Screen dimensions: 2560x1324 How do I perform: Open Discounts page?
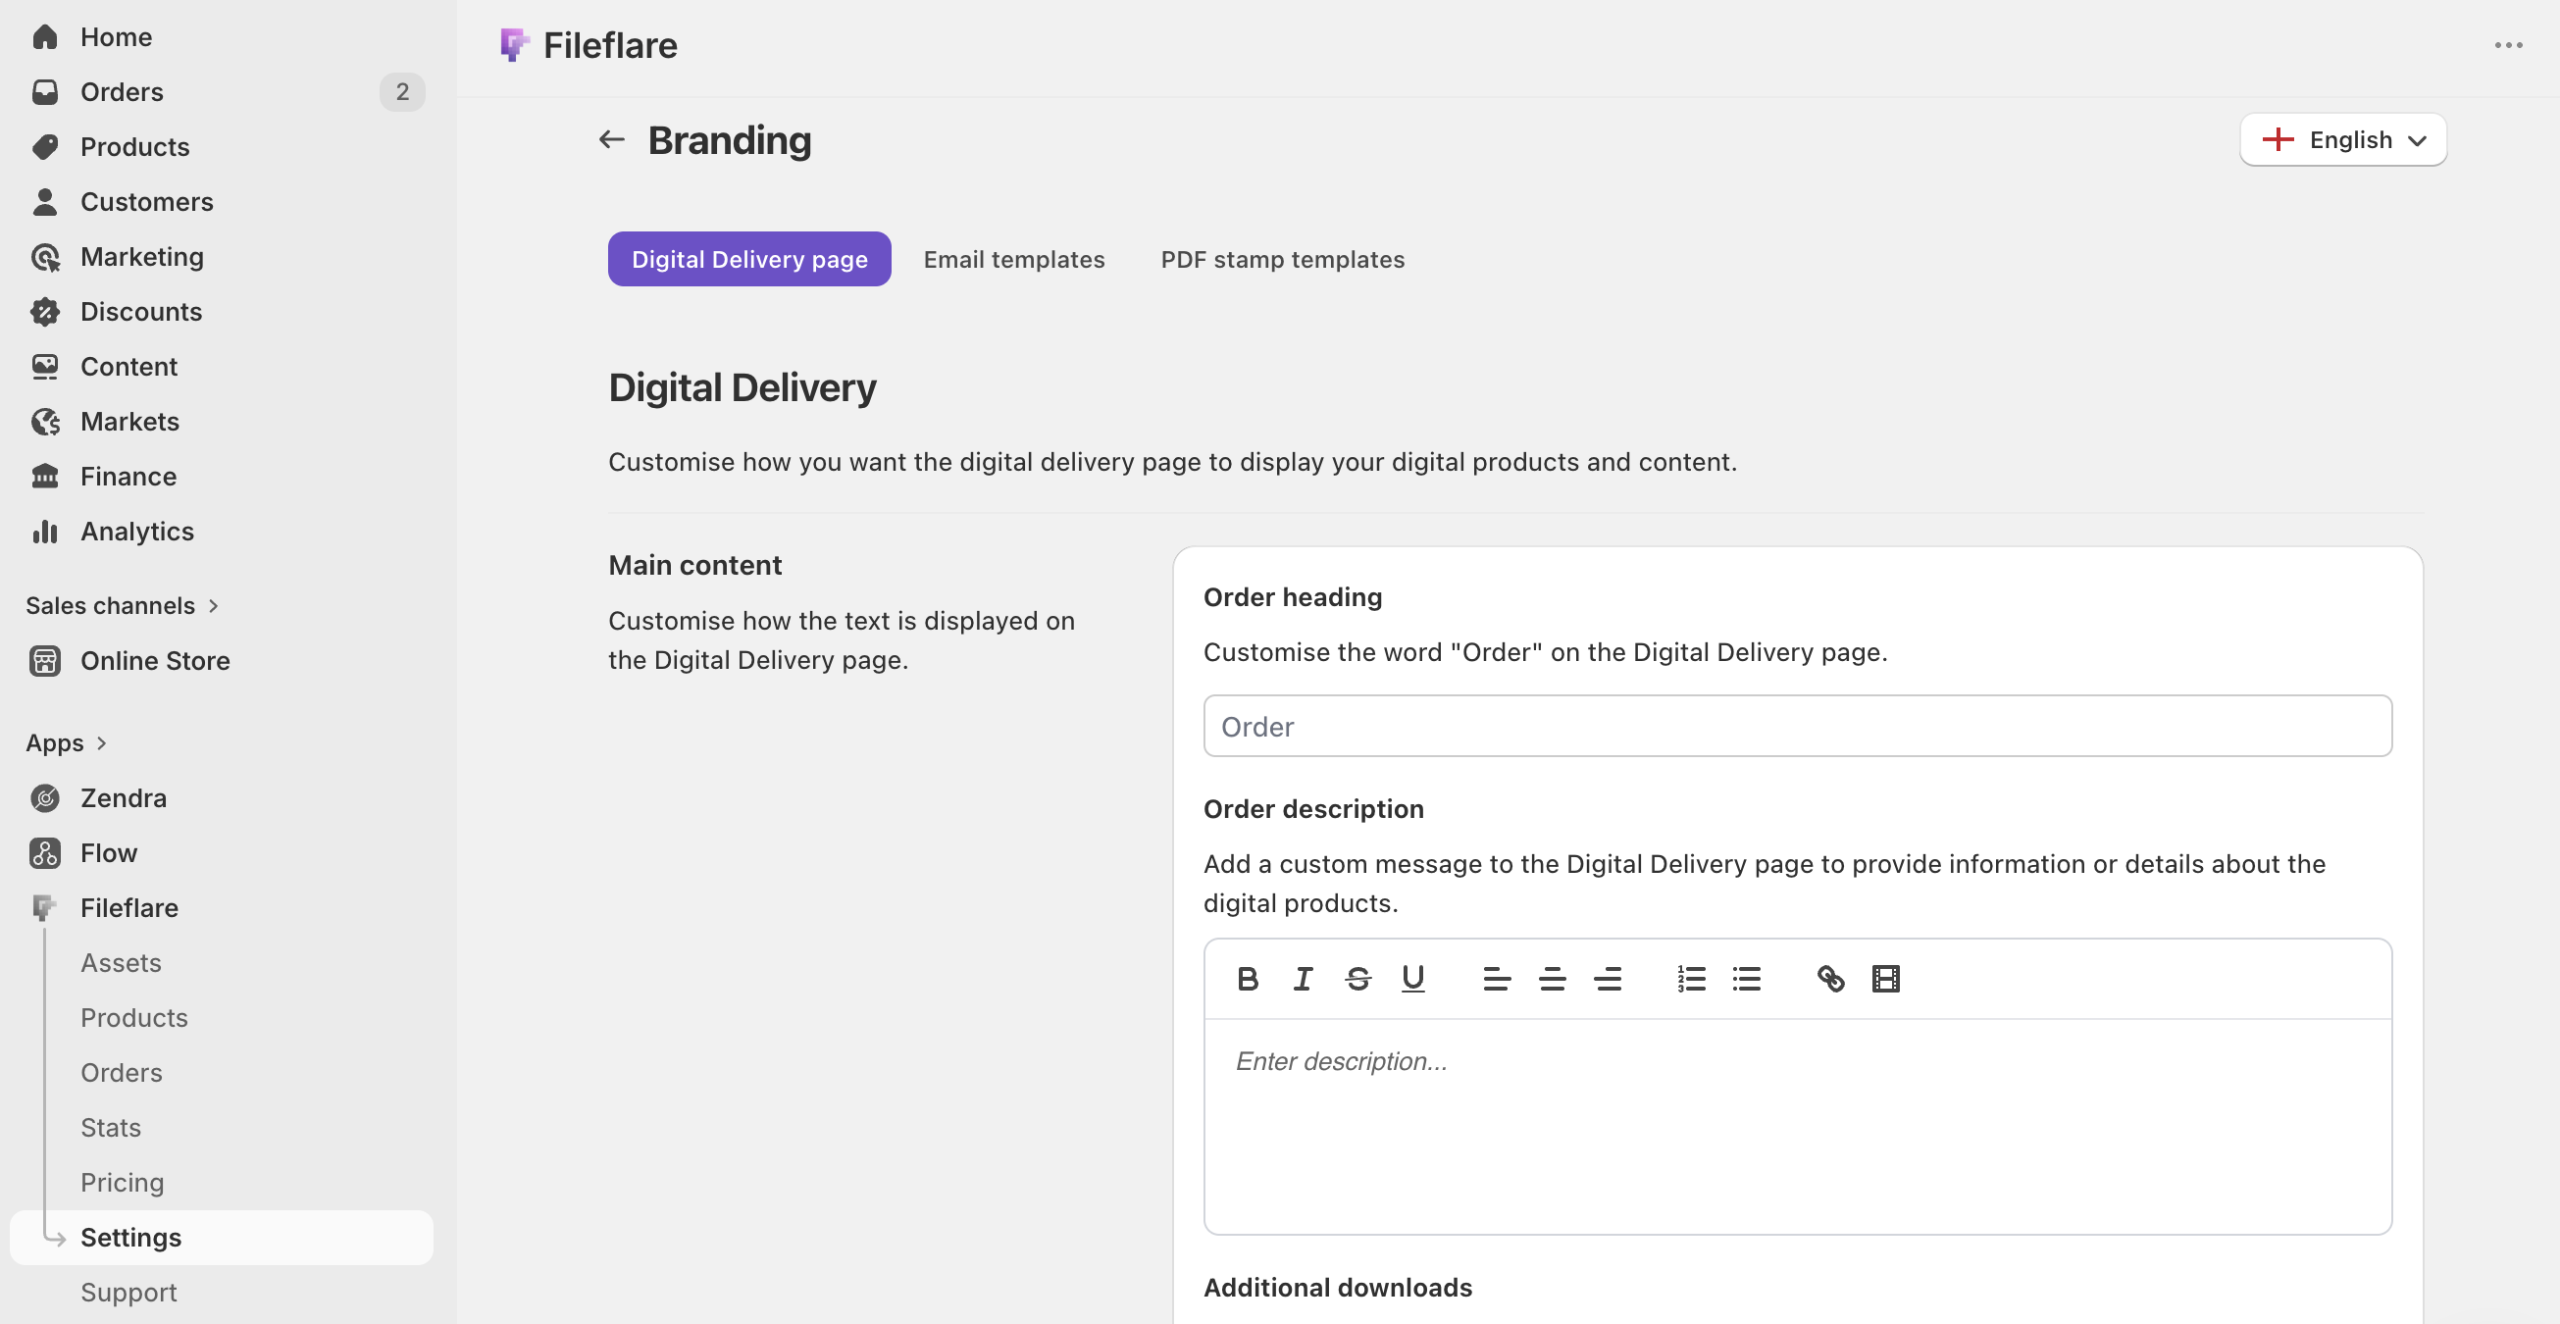tap(141, 312)
